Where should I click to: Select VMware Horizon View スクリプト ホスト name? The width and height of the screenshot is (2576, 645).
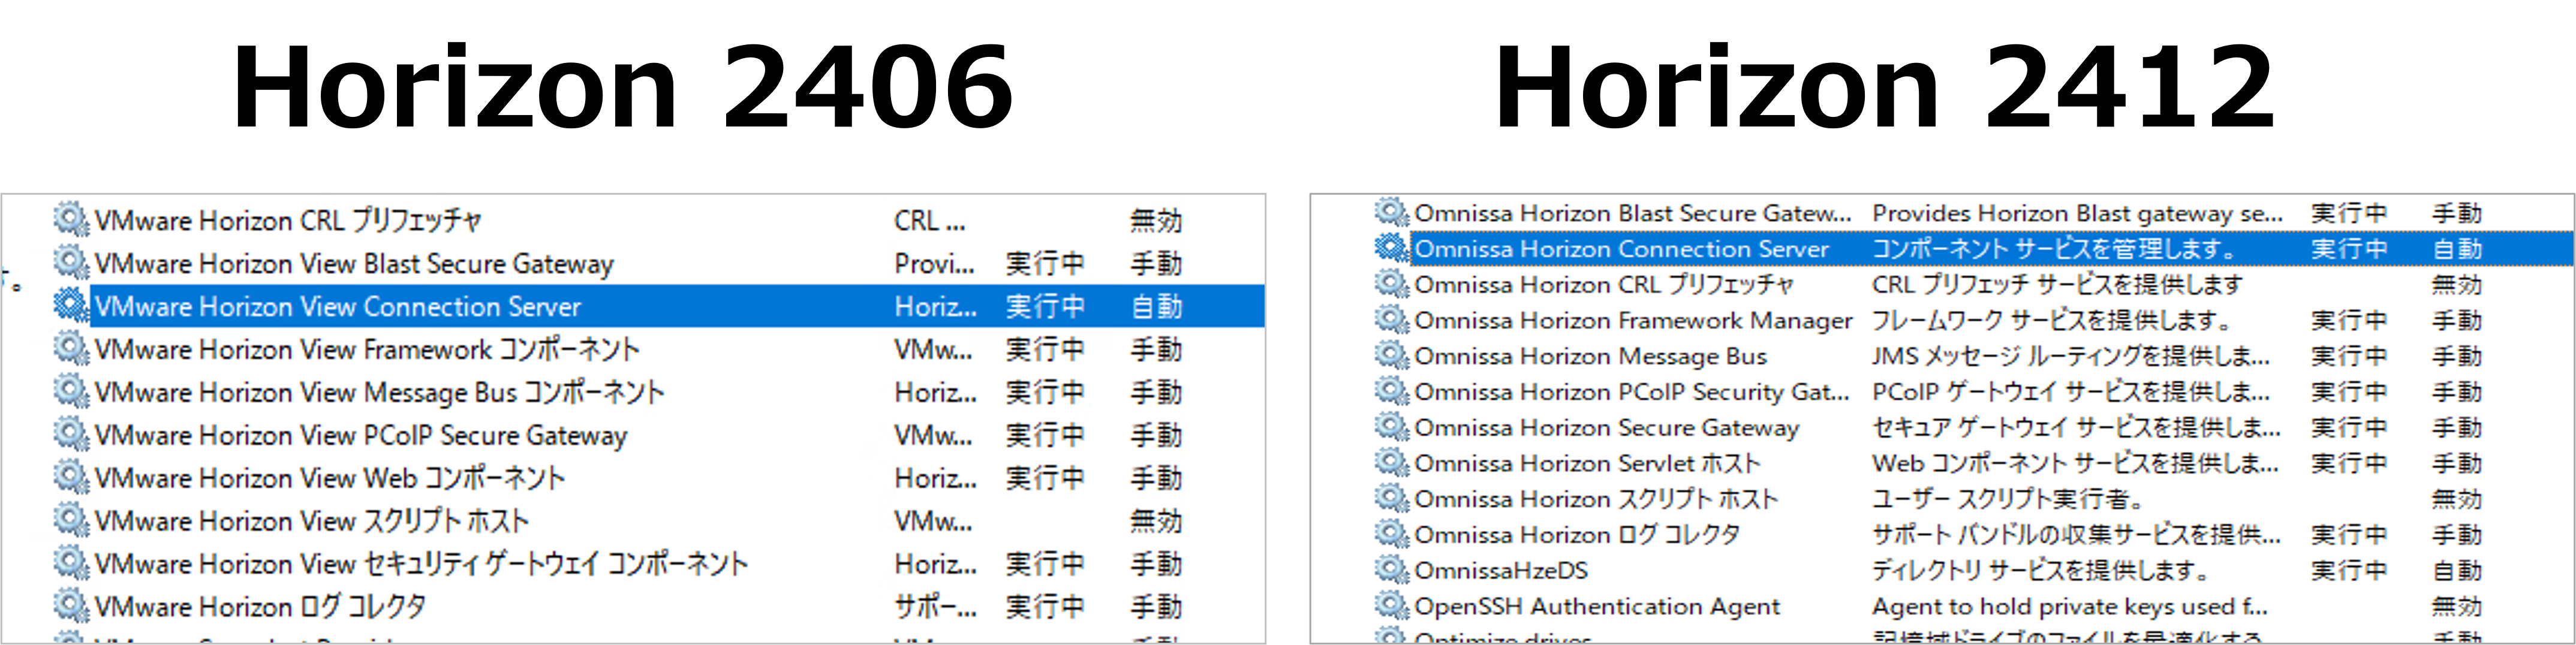point(312,521)
